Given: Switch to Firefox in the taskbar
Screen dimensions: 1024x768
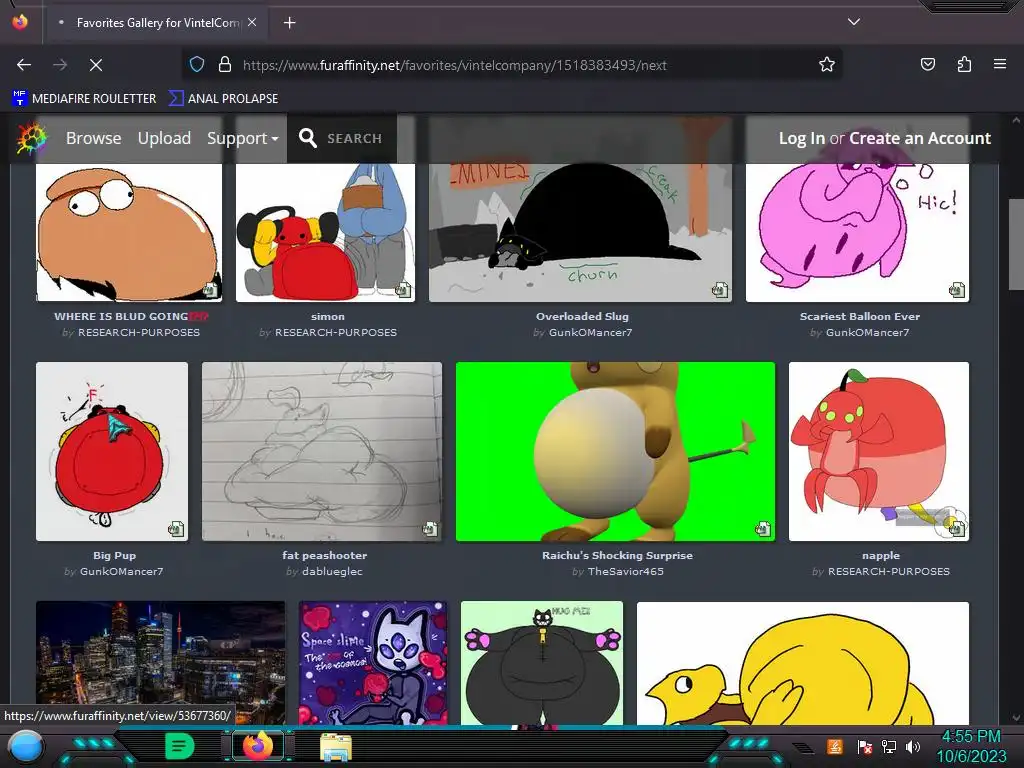Looking at the screenshot, I should [x=258, y=746].
